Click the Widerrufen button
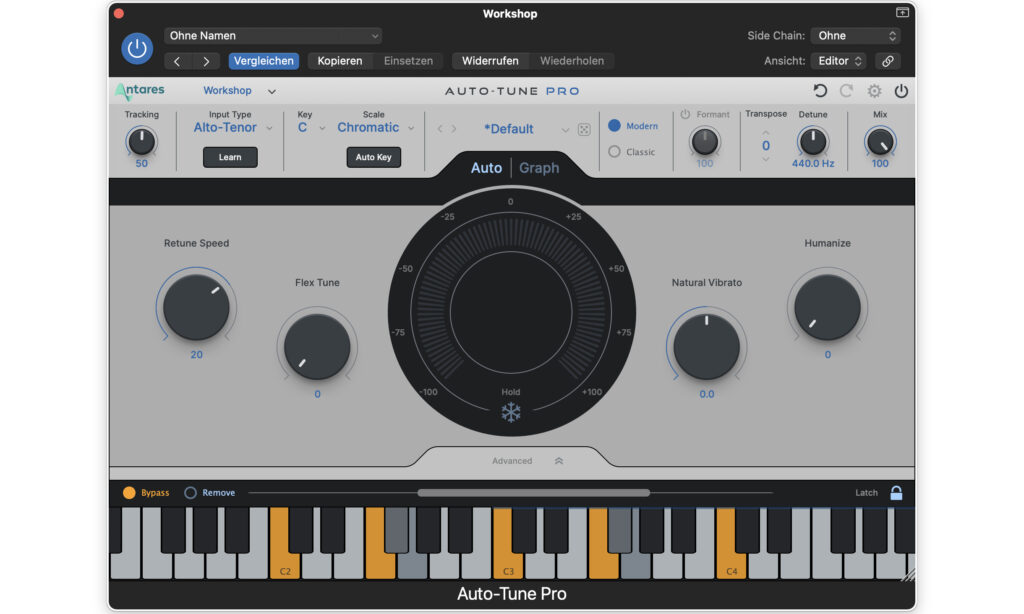This screenshot has width=1024, height=614. click(490, 61)
